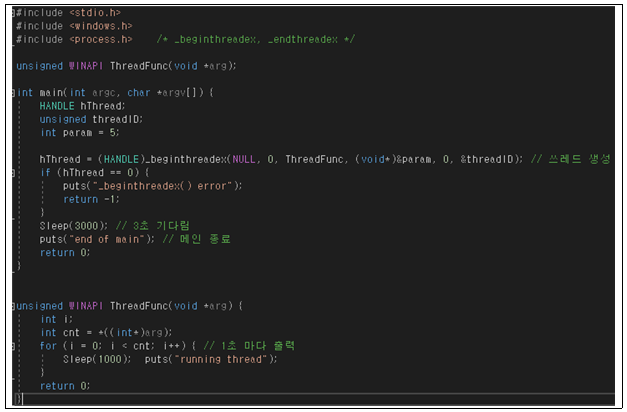Viewport: 627px width, 412px height.
Task: Click the '// 3초 기다림' comment
Action: coord(152,226)
